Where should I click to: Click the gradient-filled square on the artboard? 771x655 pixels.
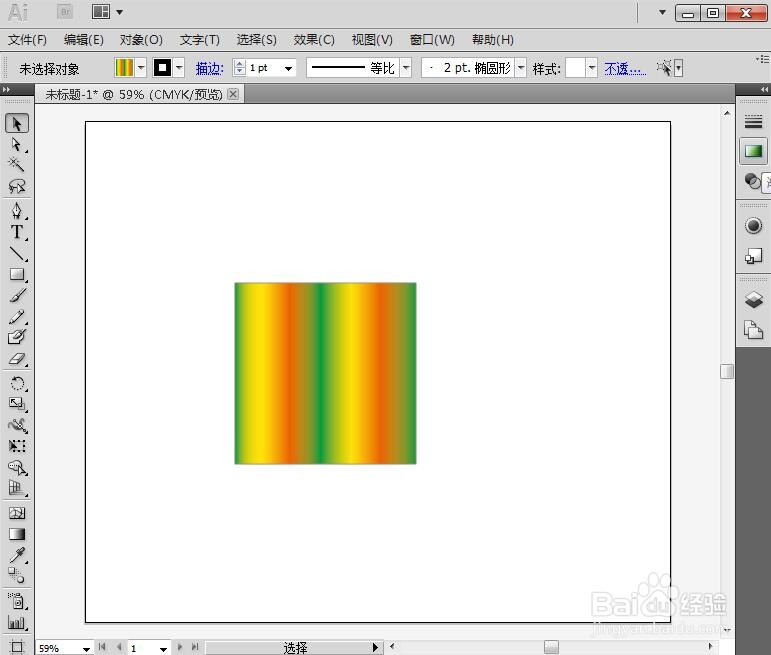[x=326, y=373]
